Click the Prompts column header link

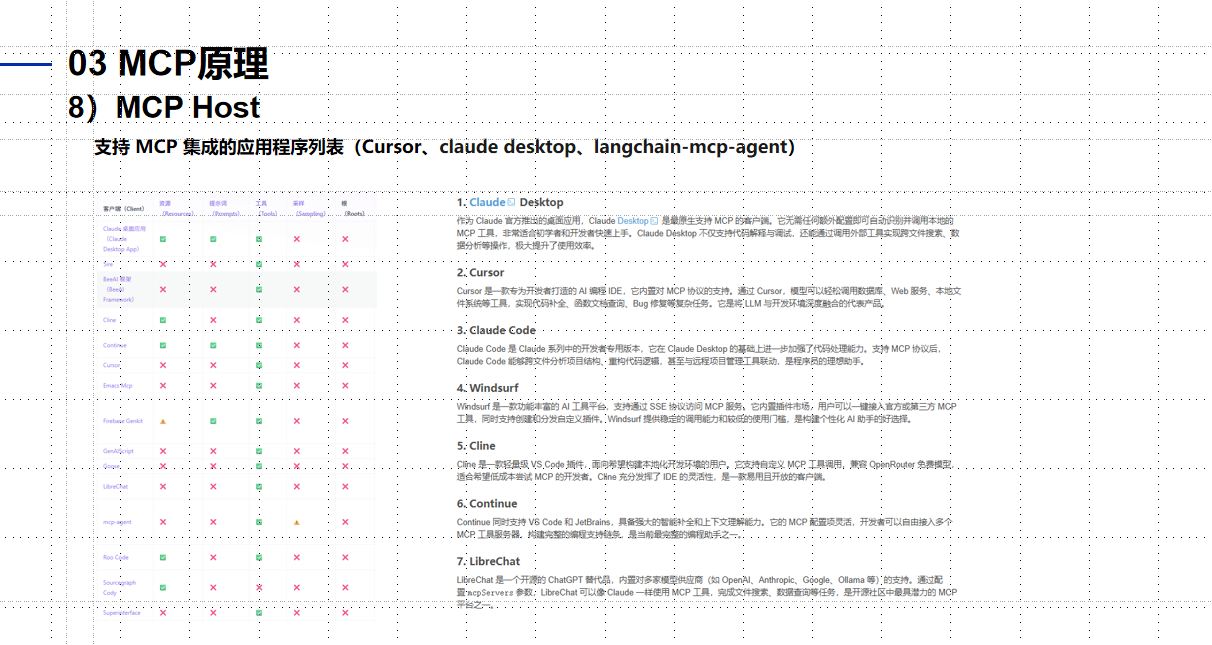[225, 208]
